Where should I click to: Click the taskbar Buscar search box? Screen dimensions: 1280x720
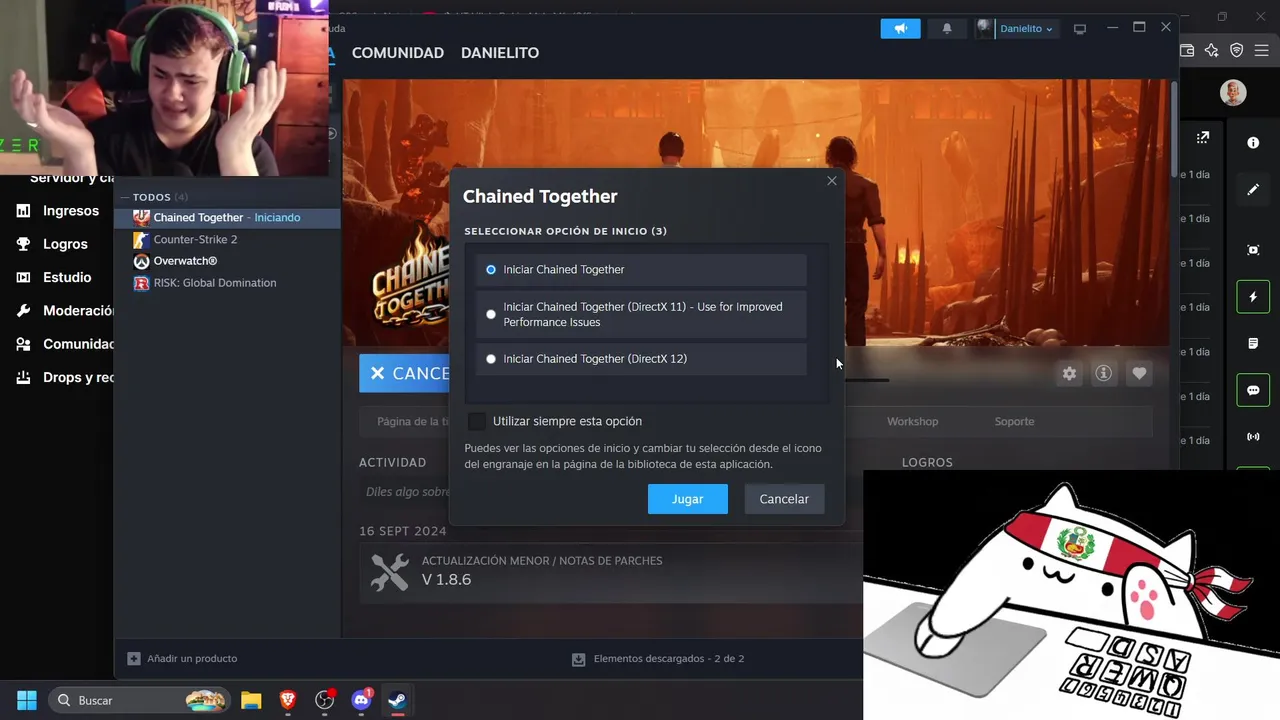tap(138, 700)
